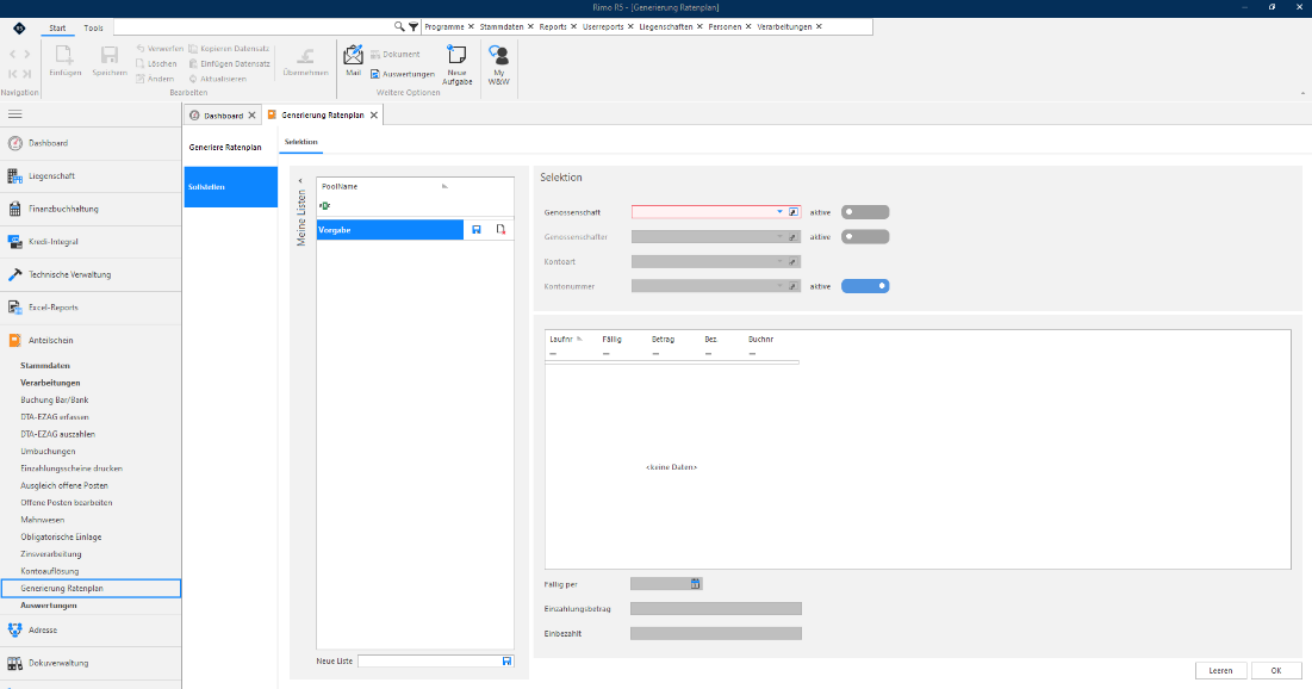Expand the Liegenschaft section in the sidebar
The height and width of the screenshot is (689, 1312).
91,176
